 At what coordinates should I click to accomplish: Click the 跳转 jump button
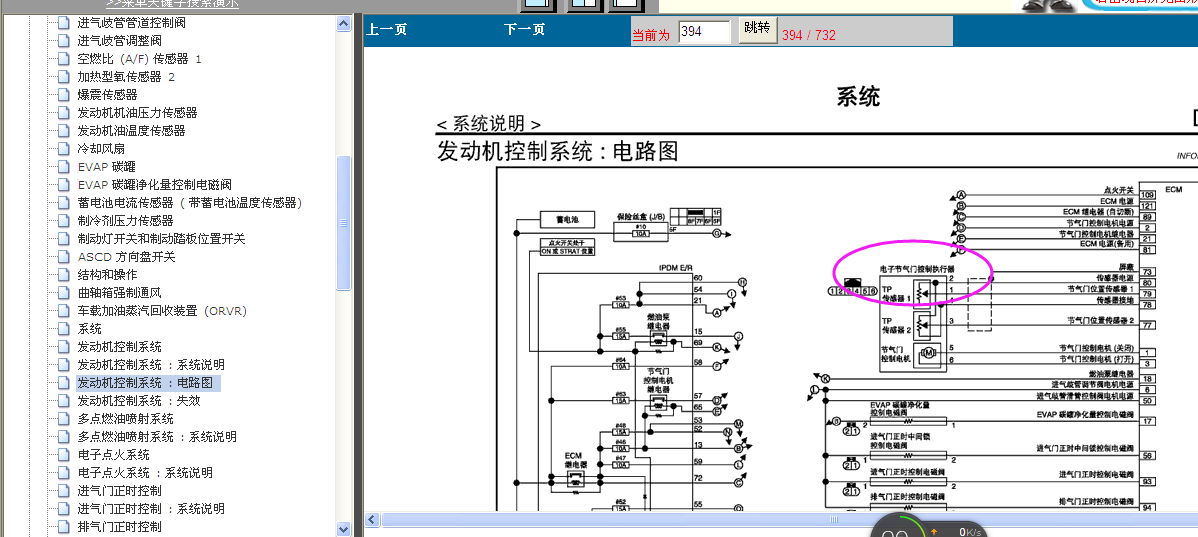758,29
